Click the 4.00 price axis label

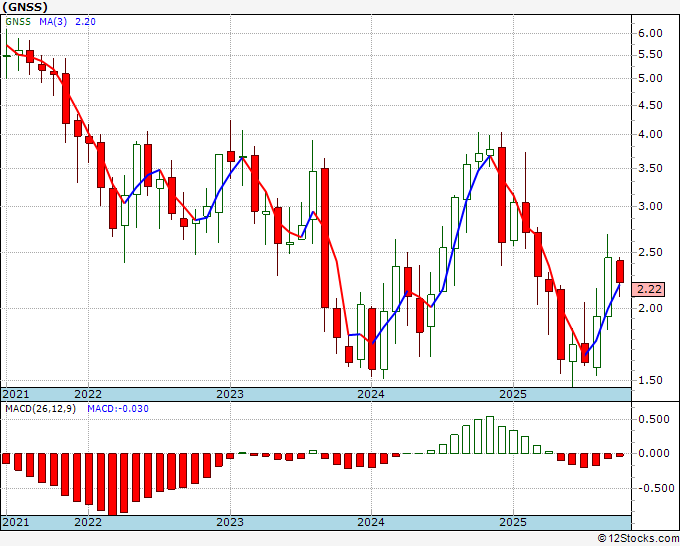(650, 134)
